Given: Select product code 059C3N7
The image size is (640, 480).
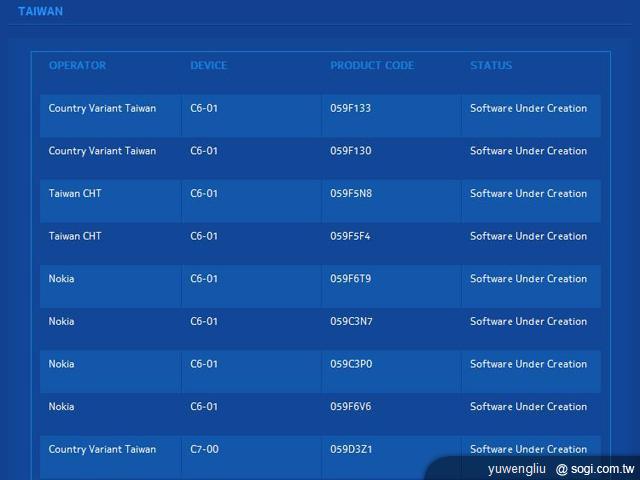Looking at the screenshot, I should [350, 322].
